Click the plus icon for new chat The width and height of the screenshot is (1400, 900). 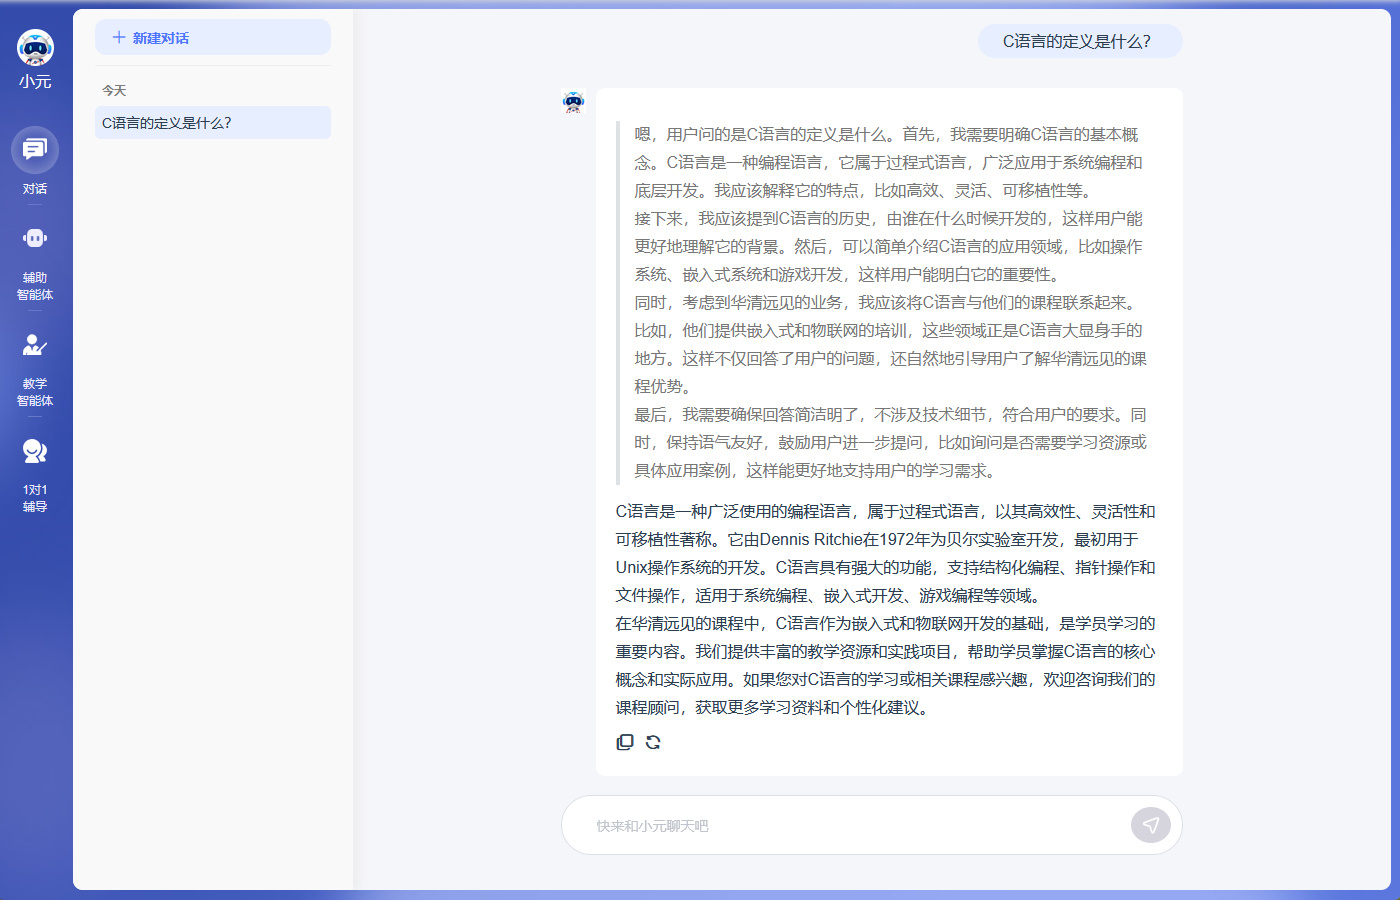click(119, 38)
